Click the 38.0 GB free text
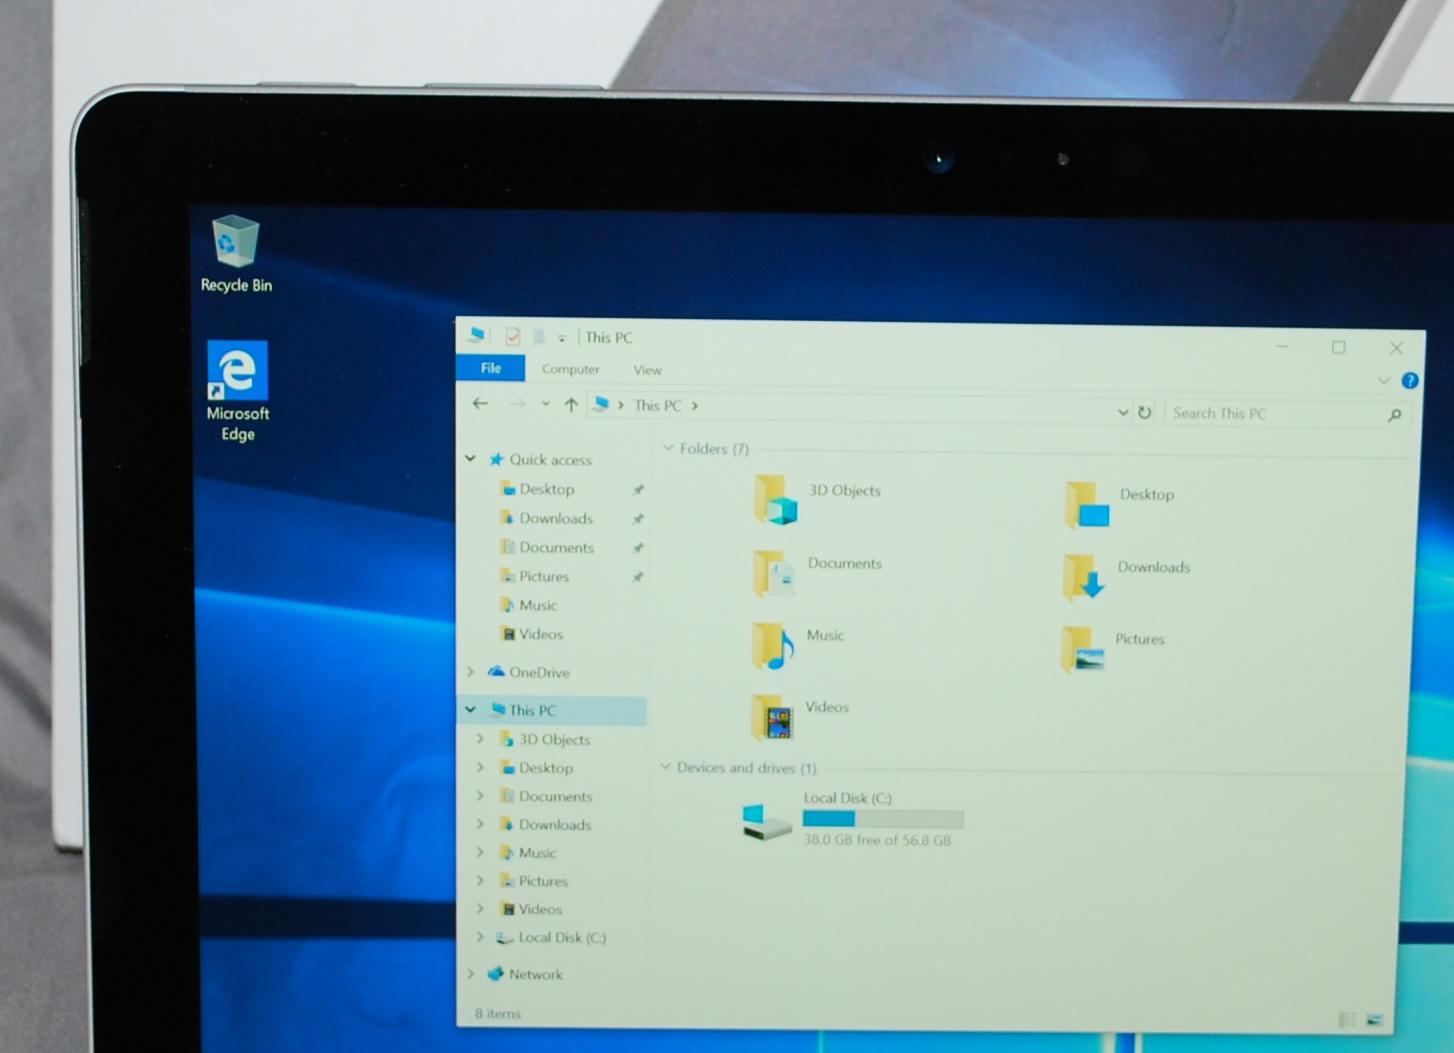 point(877,840)
